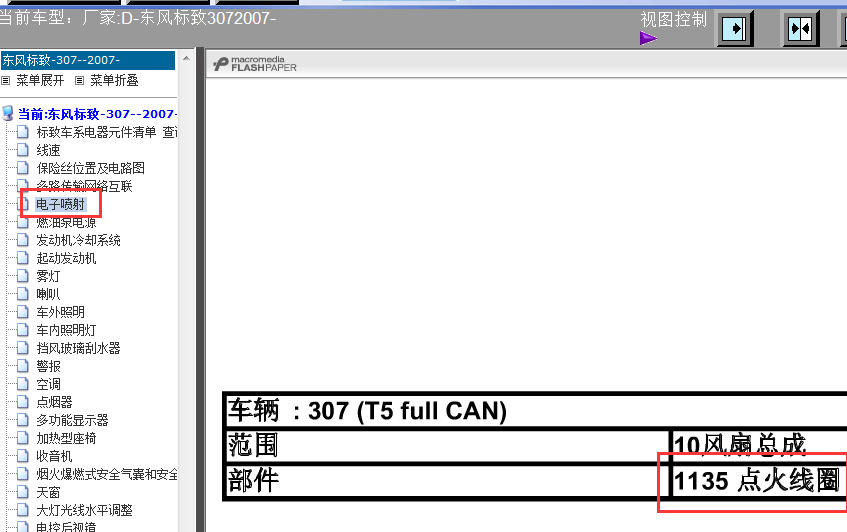Screen dimensions: 847x532
Task: Select the 东风标致-307--2007- header bar
Action: tap(88, 60)
